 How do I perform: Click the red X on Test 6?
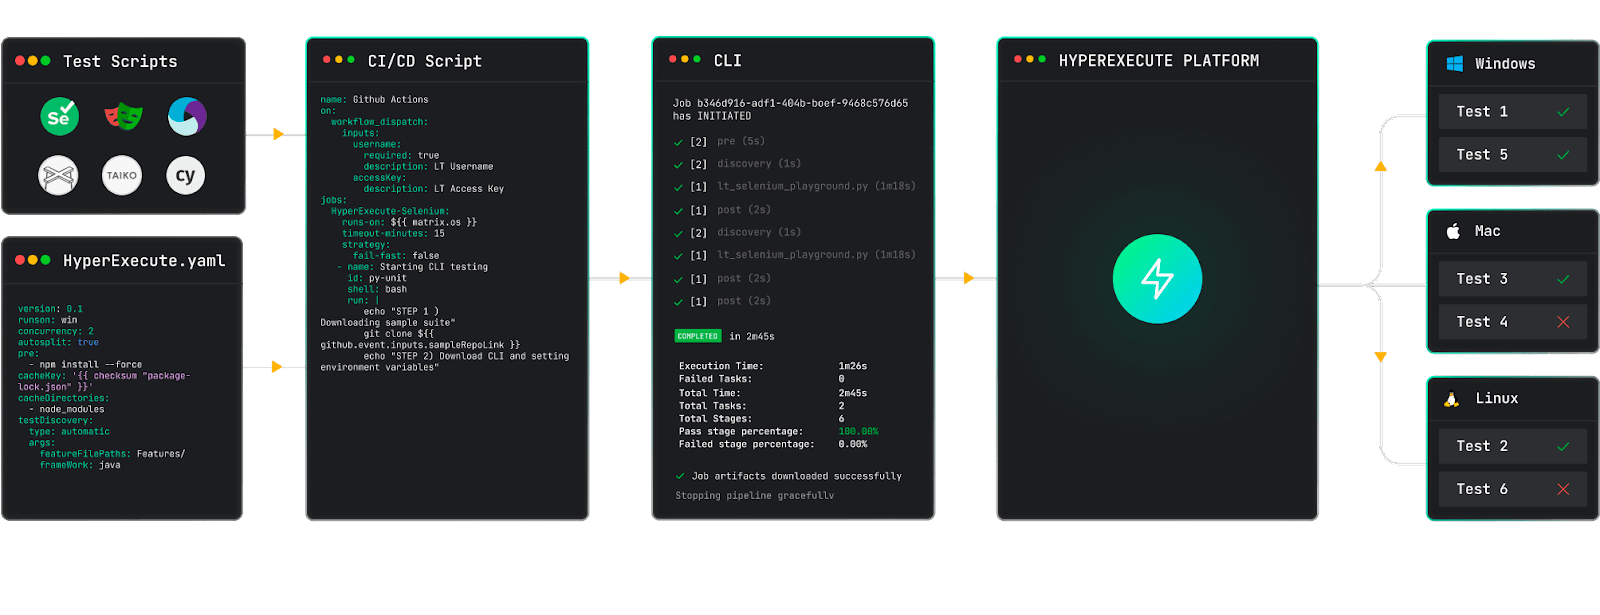click(1563, 489)
